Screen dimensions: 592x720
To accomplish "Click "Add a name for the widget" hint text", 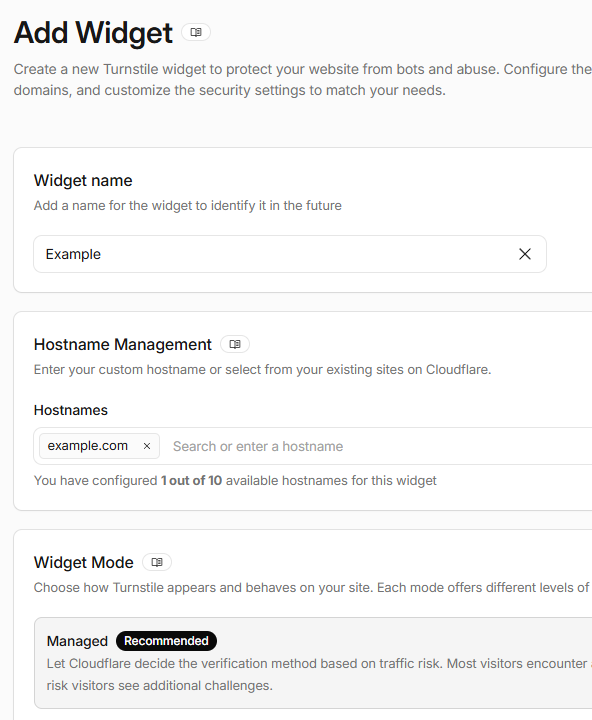I will point(188,205).
